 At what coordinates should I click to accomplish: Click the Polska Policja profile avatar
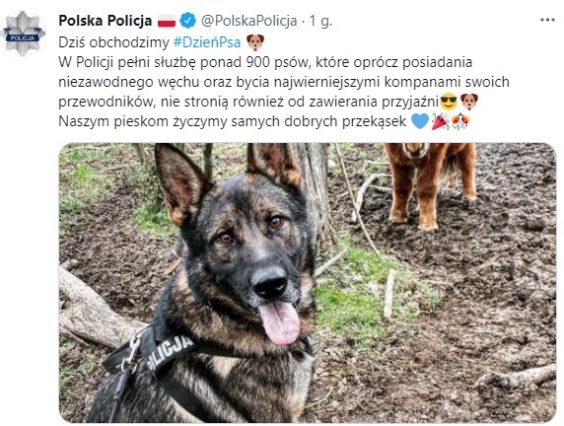pos(23,33)
